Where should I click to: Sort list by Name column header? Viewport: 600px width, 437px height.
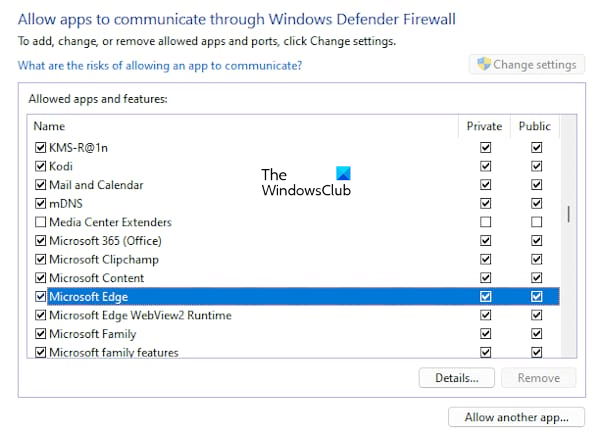coord(48,126)
